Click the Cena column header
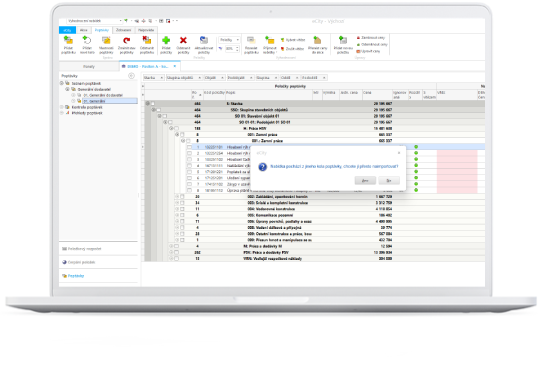Image resolution: width=540 pixels, height=375 pixels. pos(377,95)
